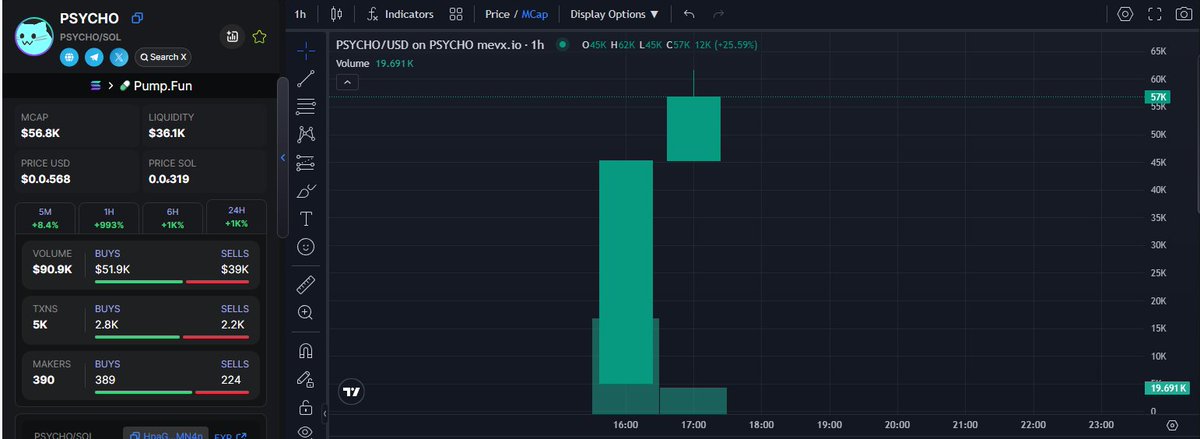Open the emoji icons tool
Image resolution: width=1200 pixels, height=439 pixels.
click(306, 246)
